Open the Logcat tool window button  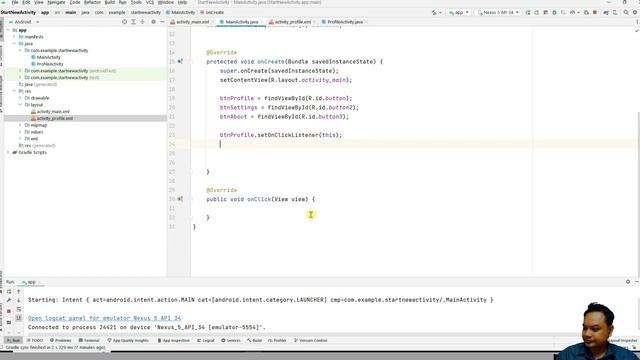tap(206, 340)
